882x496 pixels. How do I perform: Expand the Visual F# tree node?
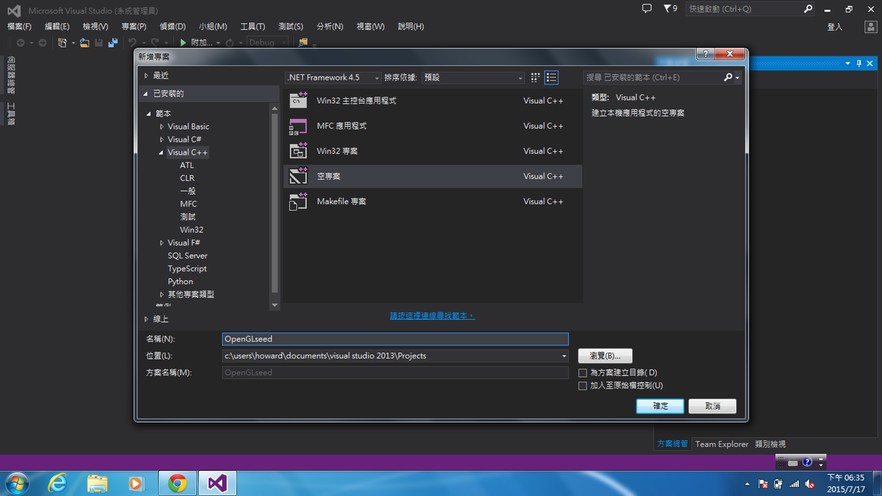pyautogui.click(x=161, y=243)
